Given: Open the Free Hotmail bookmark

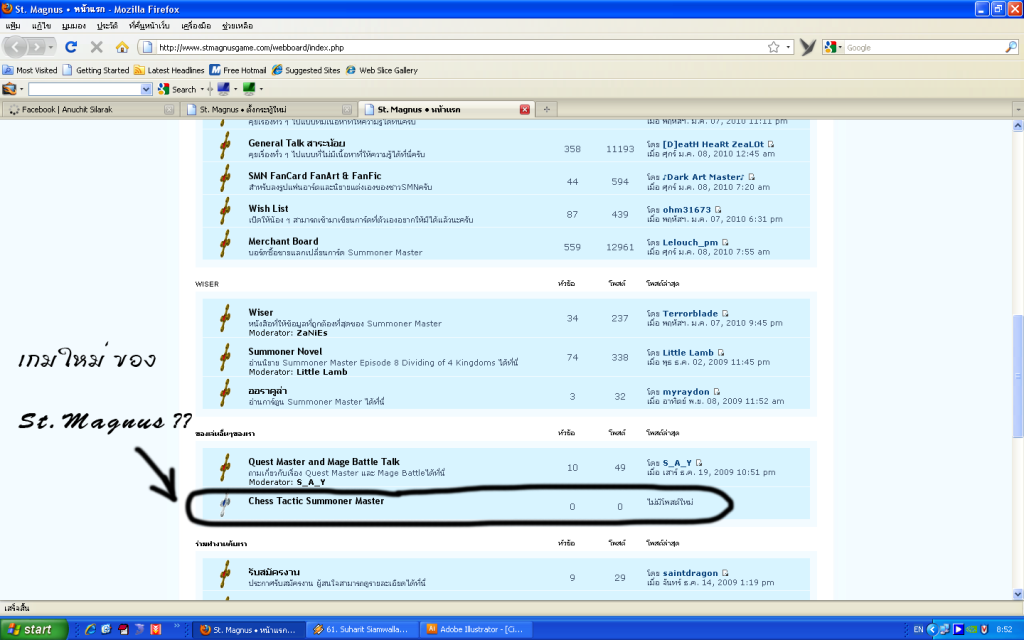Looking at the screenshot, I should pos(238,70).
